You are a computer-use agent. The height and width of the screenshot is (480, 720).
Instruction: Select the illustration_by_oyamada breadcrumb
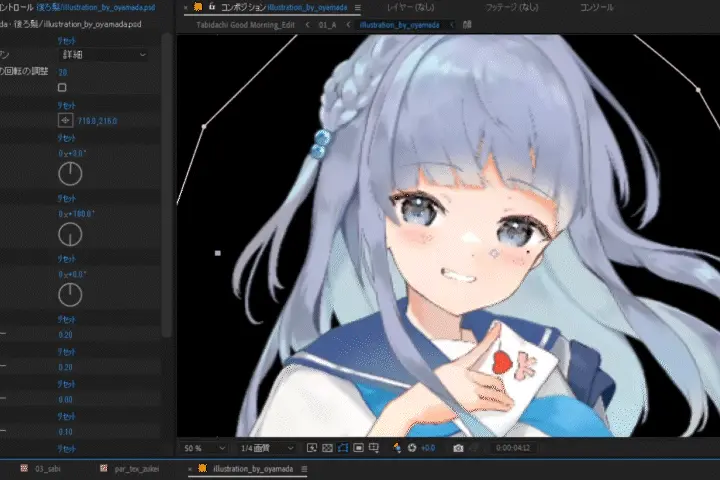[x=399, y=25]
